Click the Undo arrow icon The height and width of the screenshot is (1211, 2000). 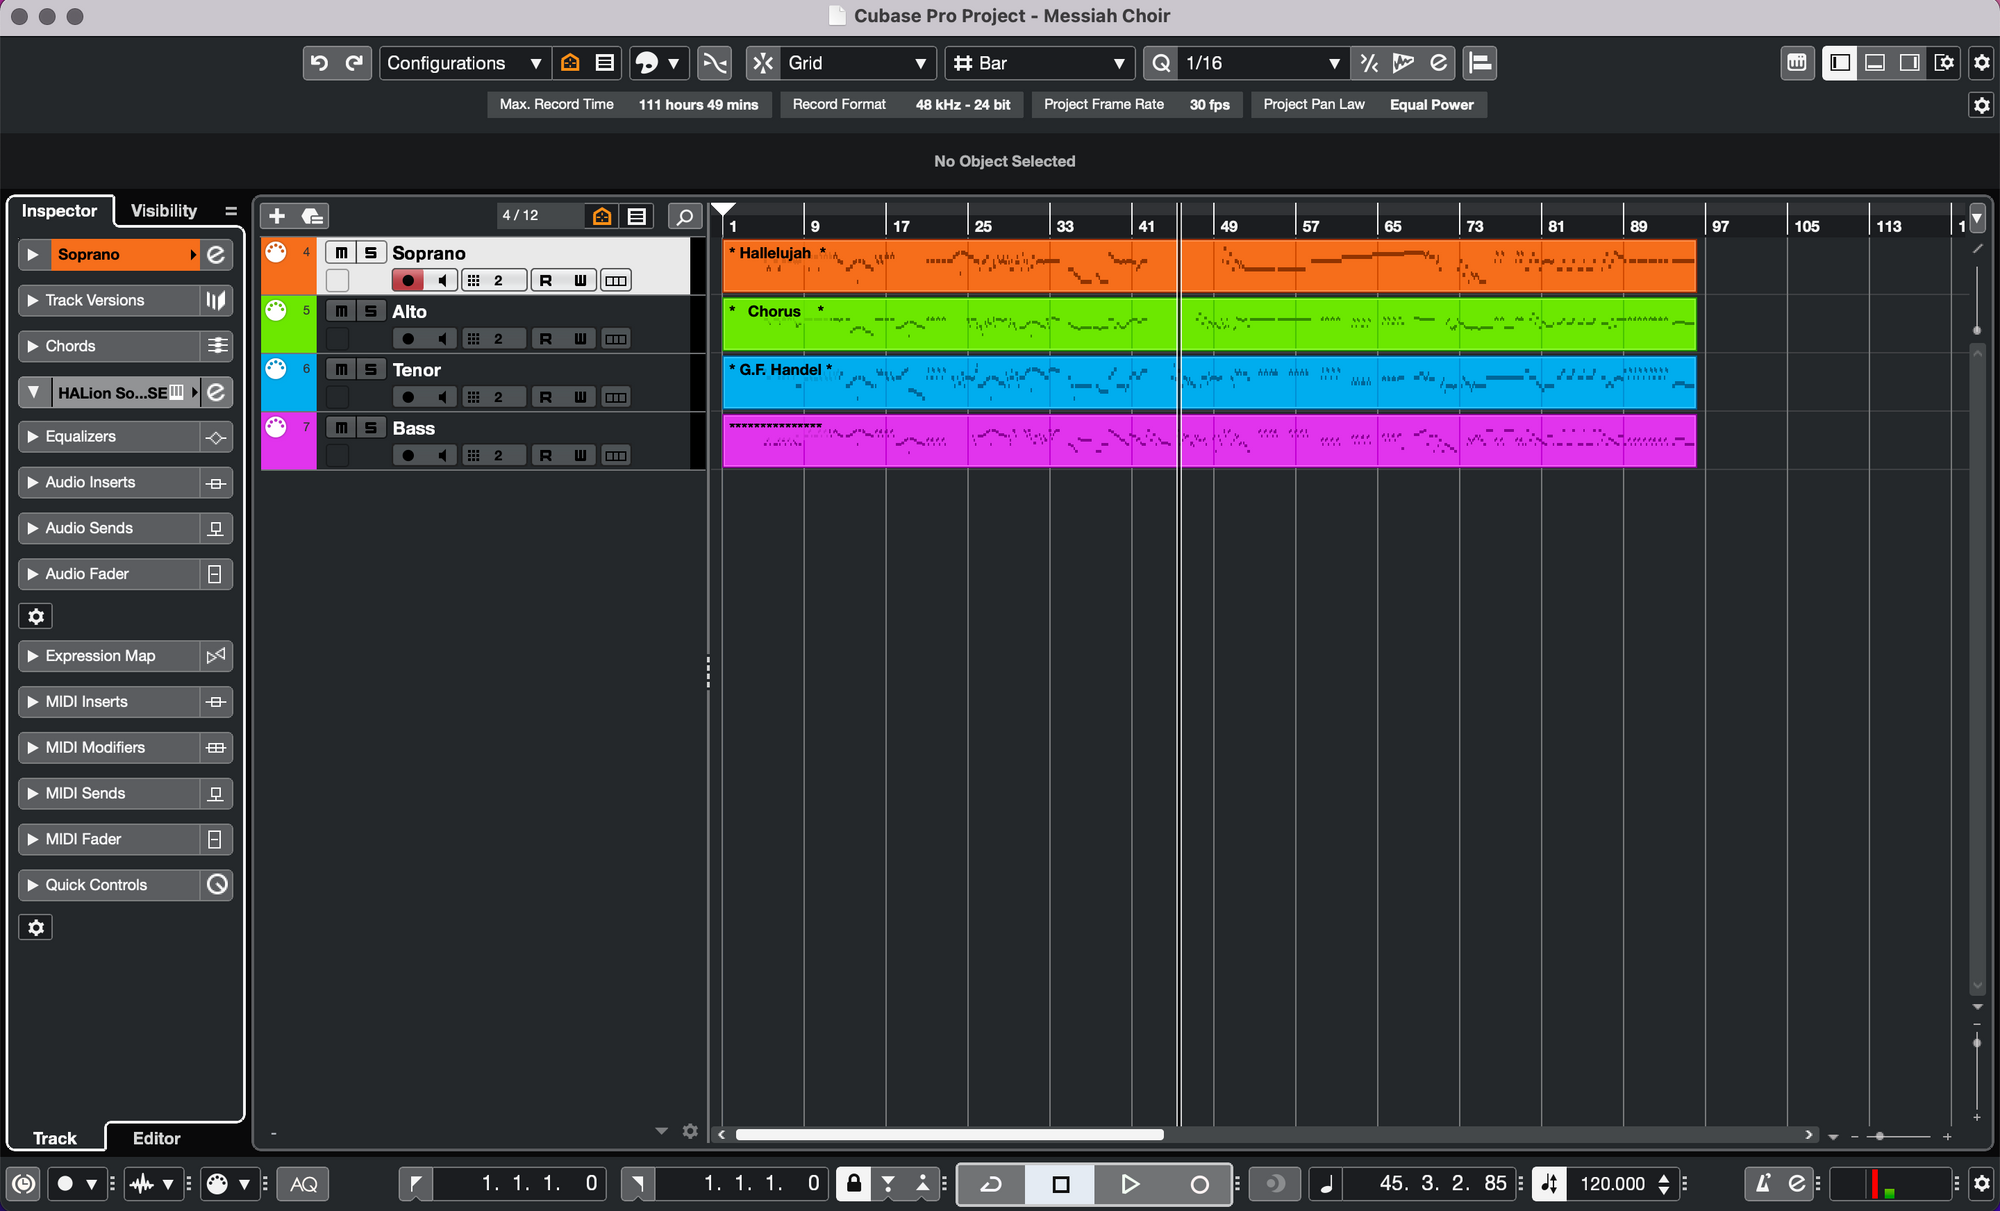coord(319,63)
